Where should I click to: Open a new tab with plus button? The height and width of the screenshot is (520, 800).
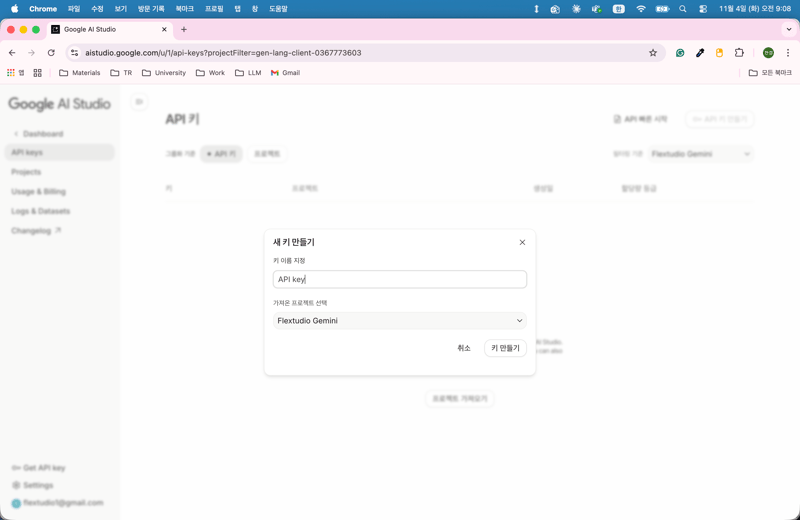pyautogui.click(x=184, y=30)
